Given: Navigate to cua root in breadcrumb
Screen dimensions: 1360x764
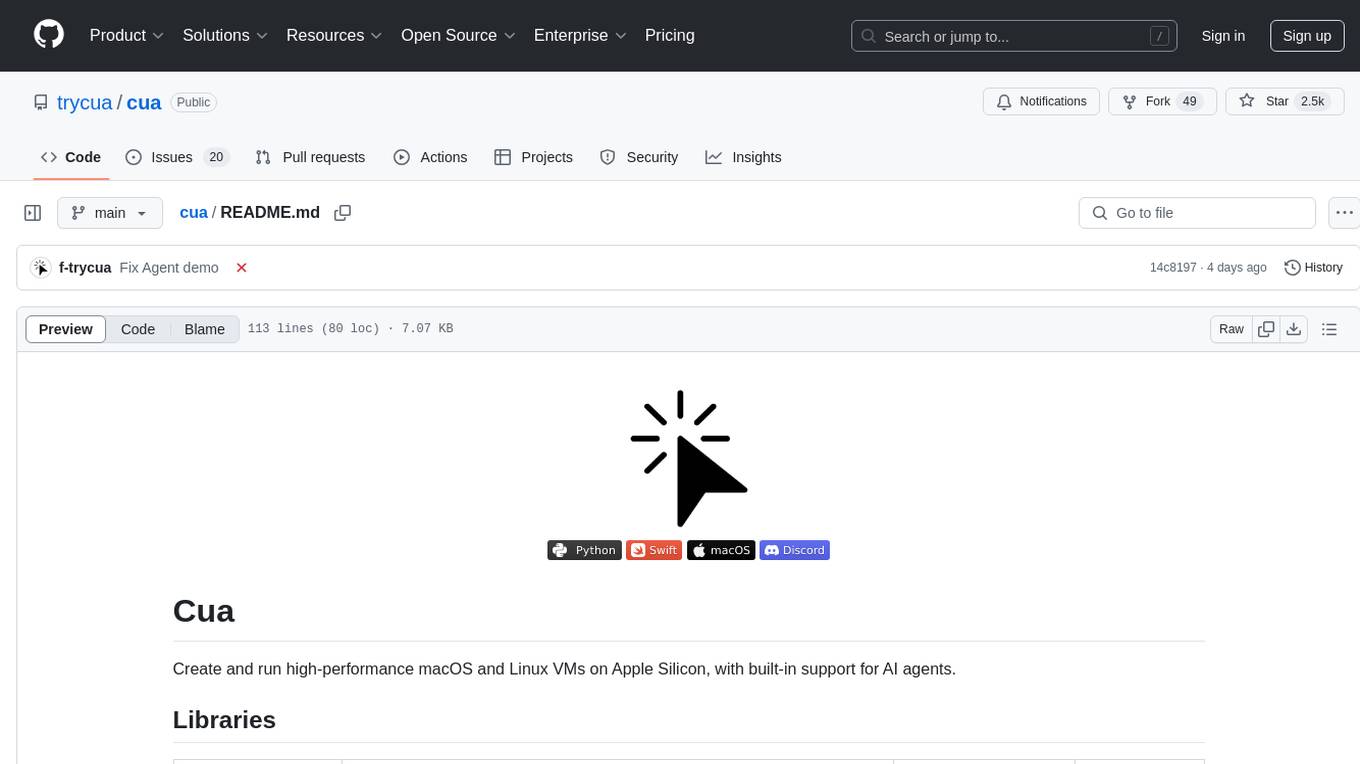Looking at the screenshot, I should 193,213.
